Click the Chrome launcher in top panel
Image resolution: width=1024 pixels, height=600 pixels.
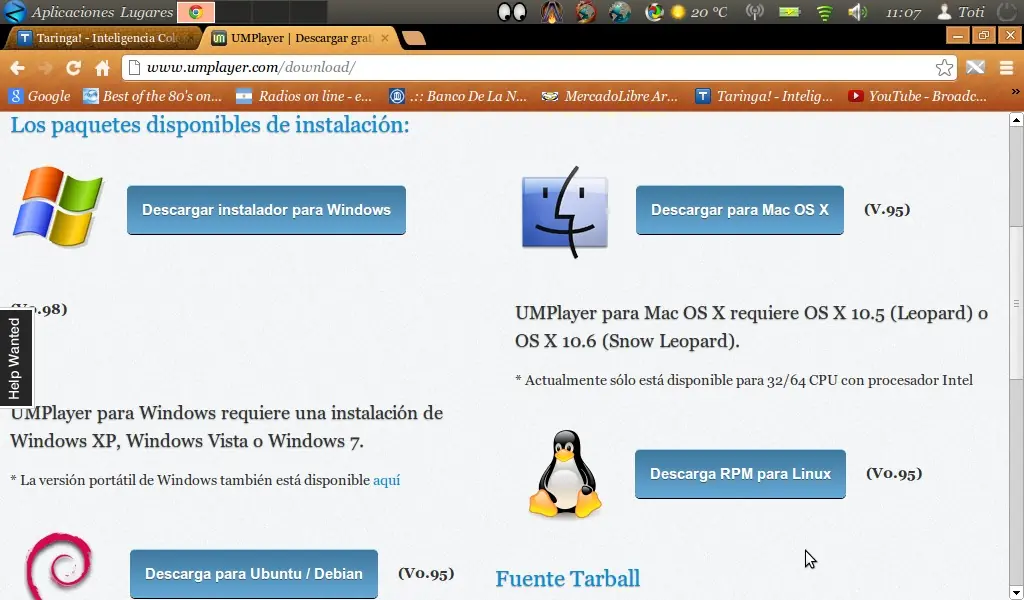coord(195,12)
